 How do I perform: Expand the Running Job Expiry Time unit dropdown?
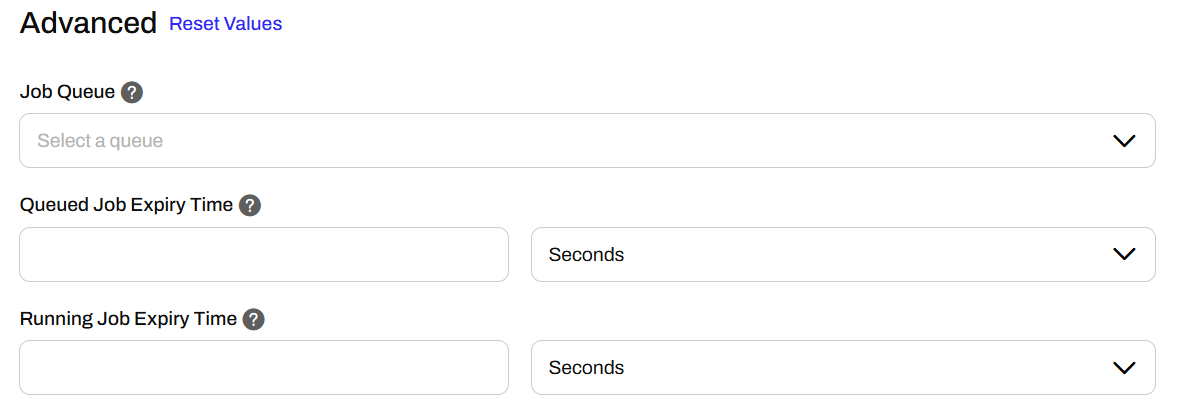tap(843, 368)
